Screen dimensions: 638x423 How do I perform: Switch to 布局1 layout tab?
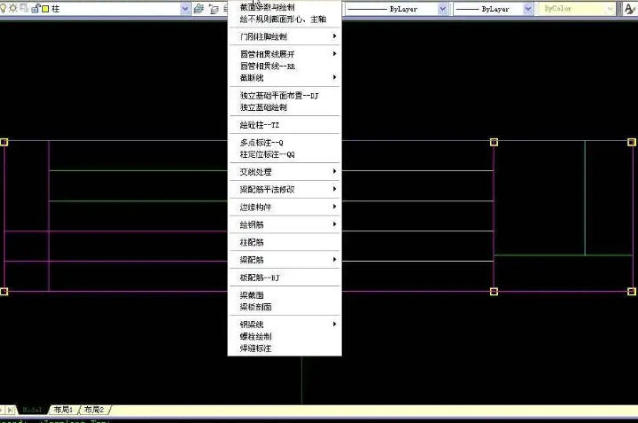click(x=63, y=410)
